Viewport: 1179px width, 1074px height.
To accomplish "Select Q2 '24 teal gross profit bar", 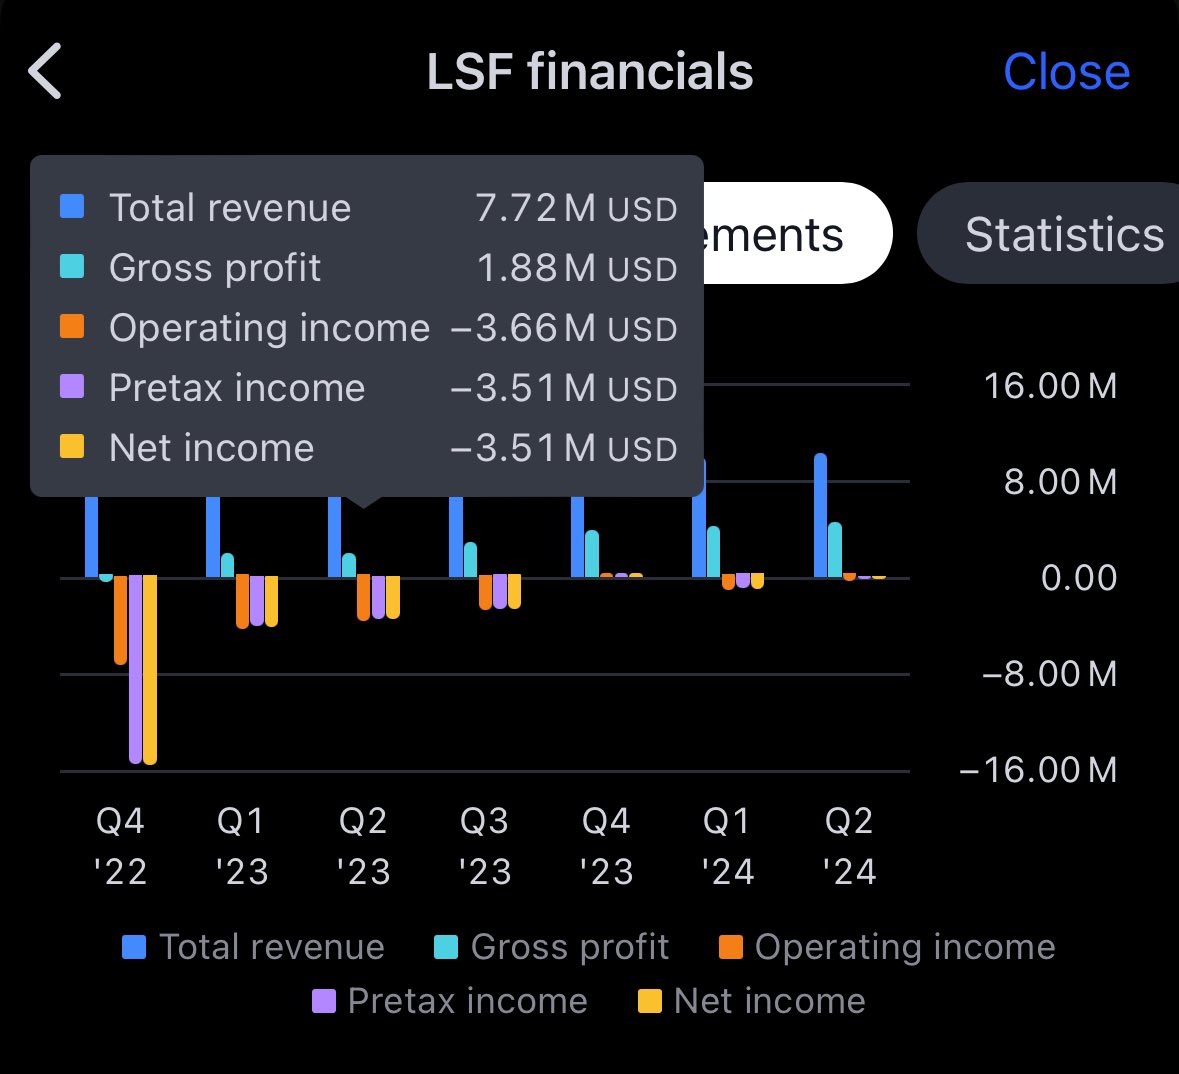I will pos(835,550).
